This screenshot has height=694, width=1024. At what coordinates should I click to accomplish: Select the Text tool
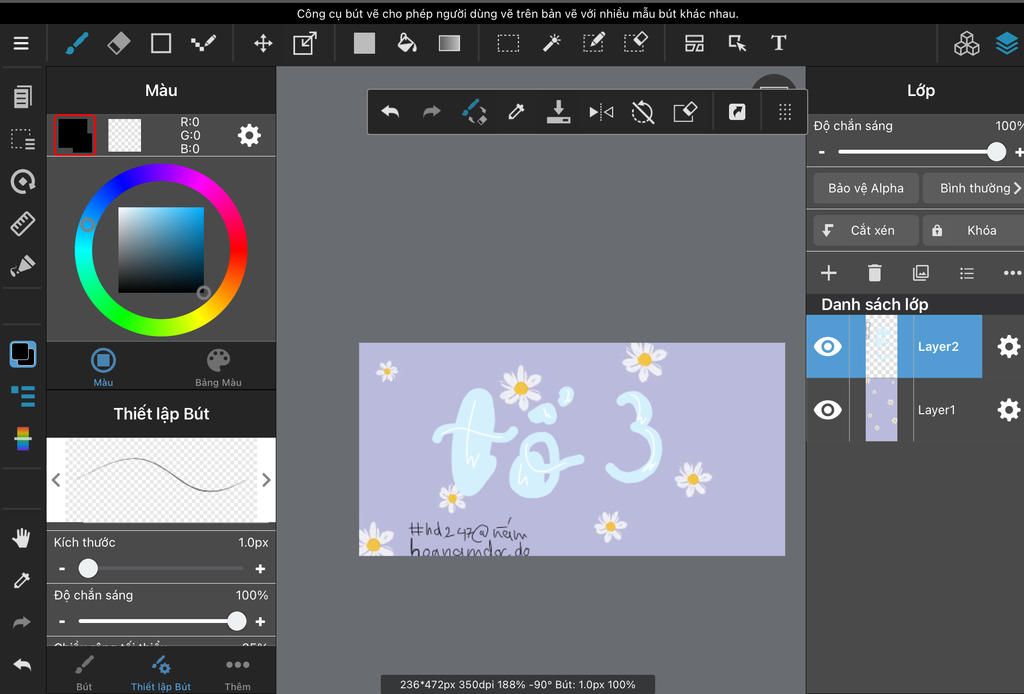pyautogui.click(x=778, y=43)
